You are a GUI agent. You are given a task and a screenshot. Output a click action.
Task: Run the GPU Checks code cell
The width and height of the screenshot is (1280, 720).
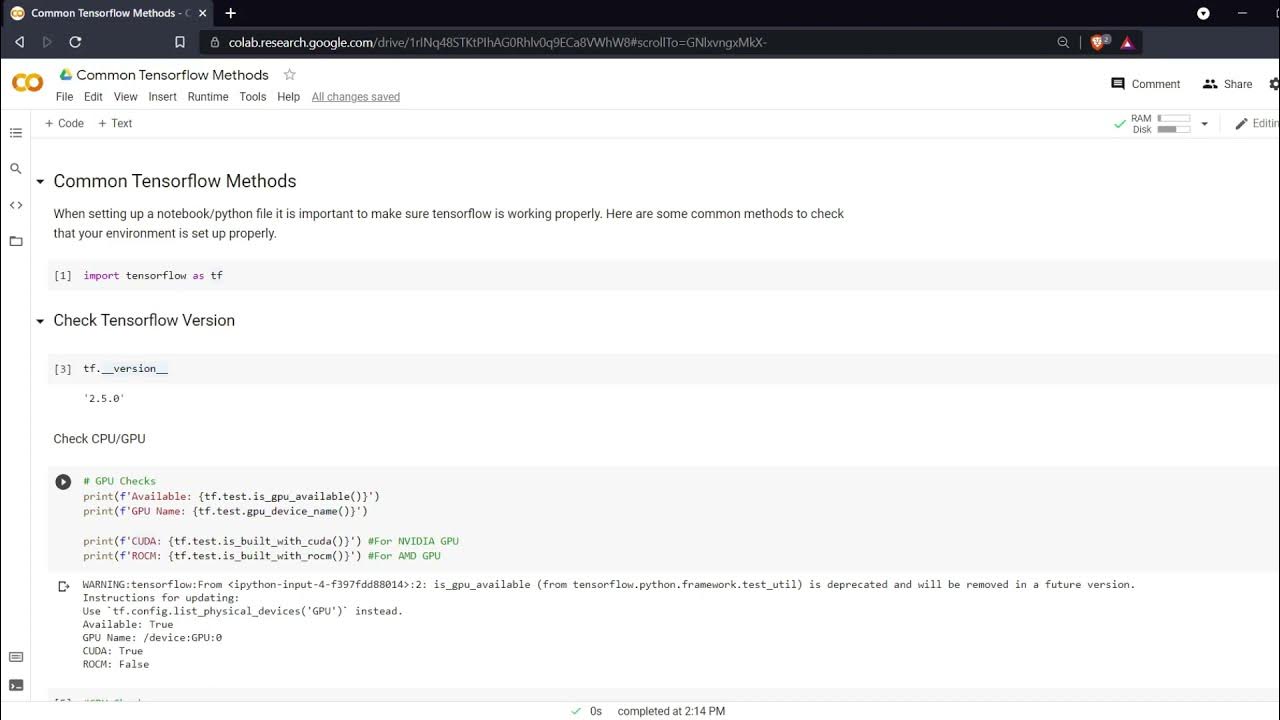(63, 482)
